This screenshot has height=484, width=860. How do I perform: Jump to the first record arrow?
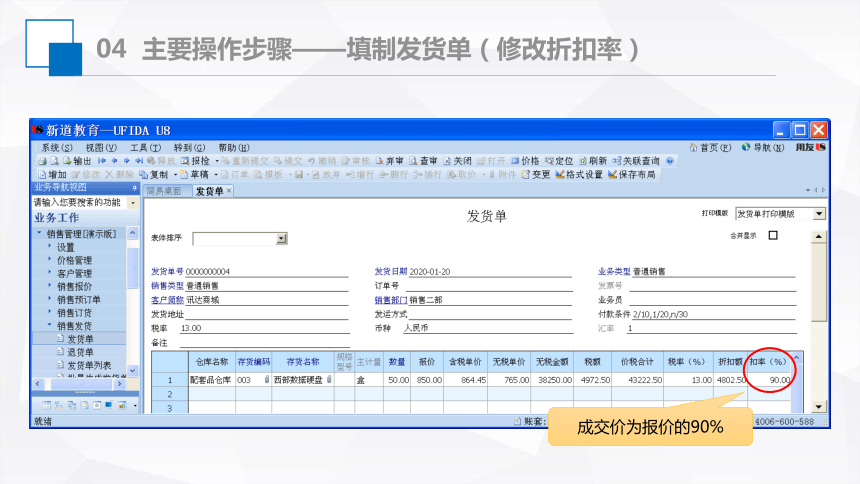pyautogui.click(x=101, y=161)
